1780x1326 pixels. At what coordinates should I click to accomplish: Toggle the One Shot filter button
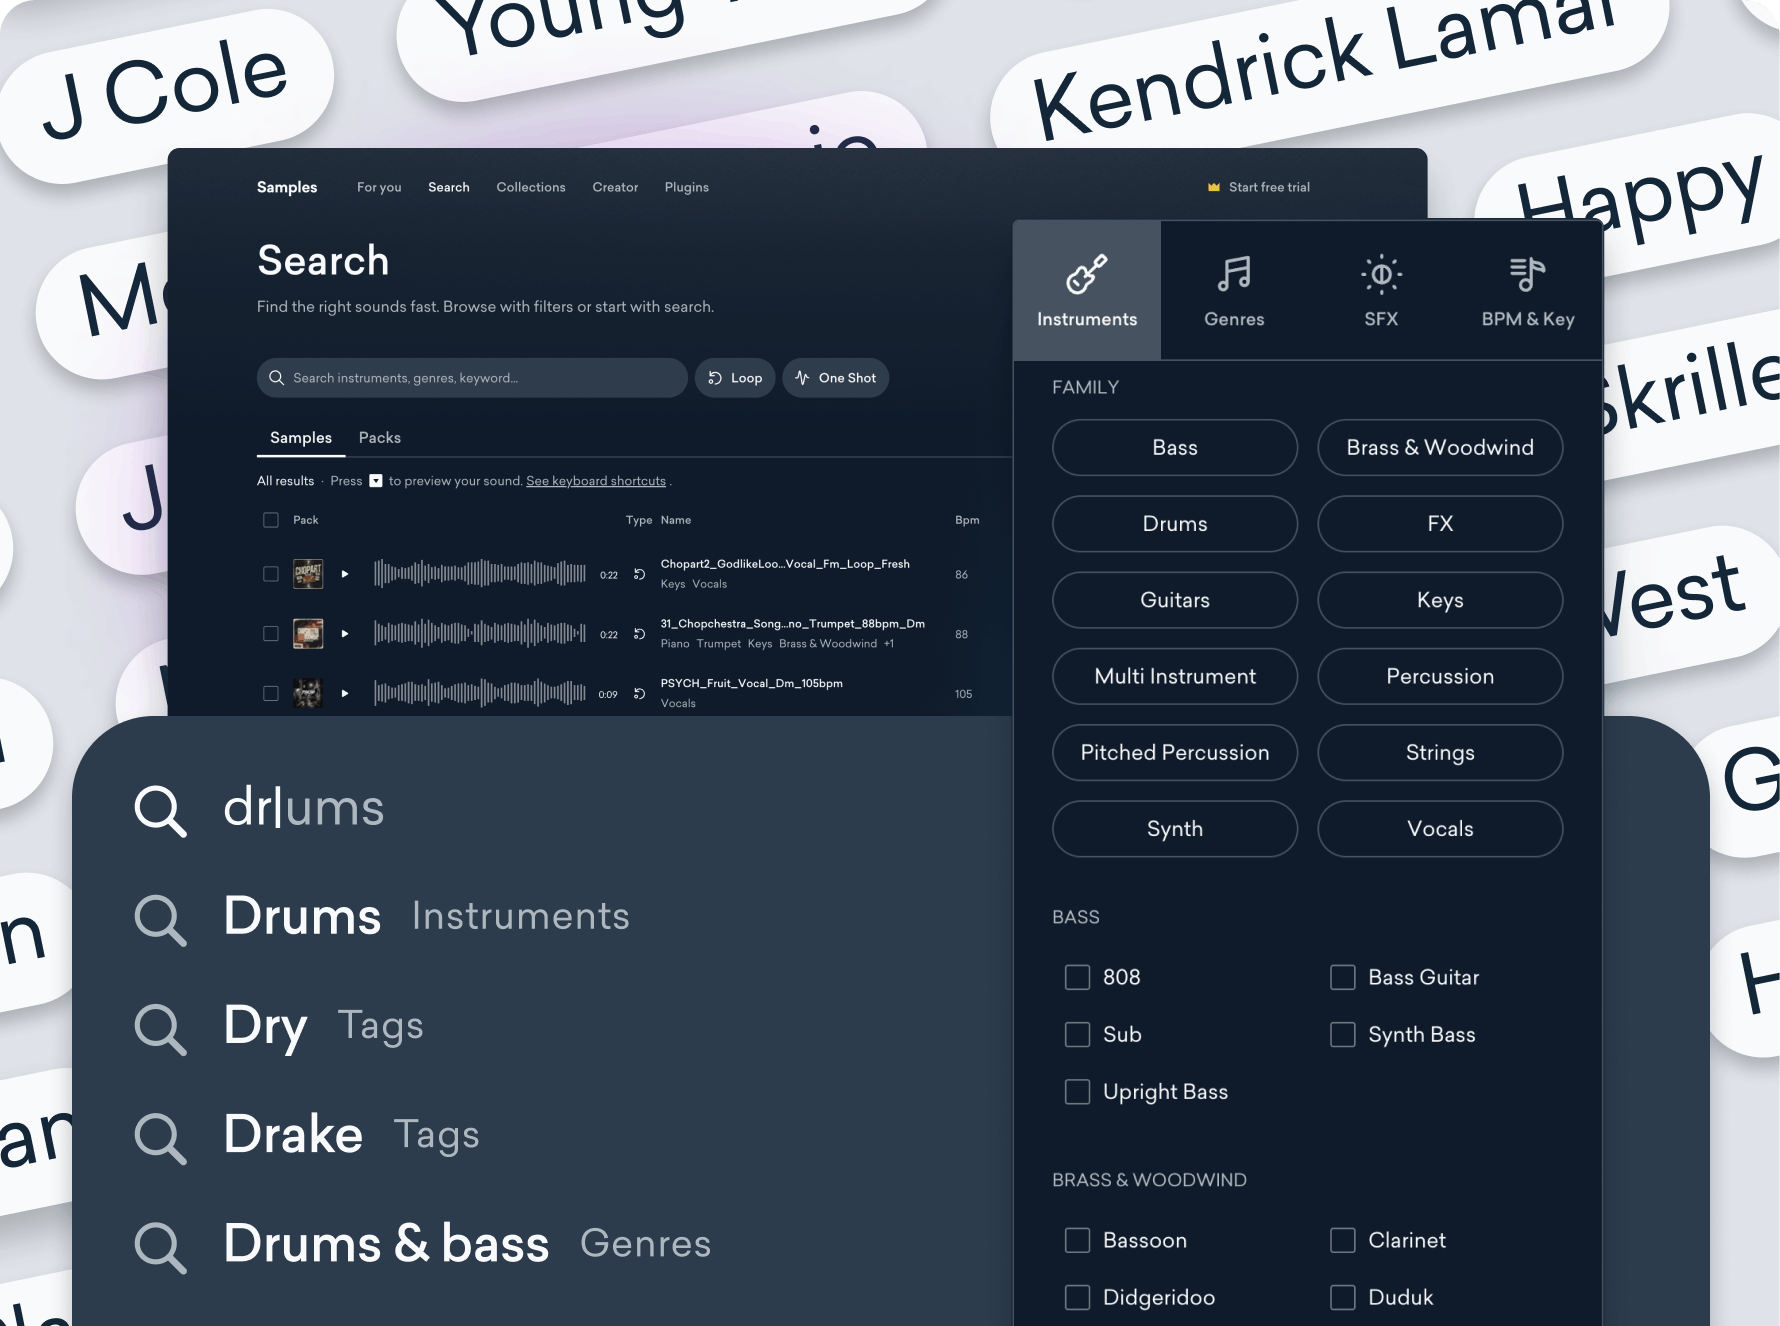click(x=836, y=378)
